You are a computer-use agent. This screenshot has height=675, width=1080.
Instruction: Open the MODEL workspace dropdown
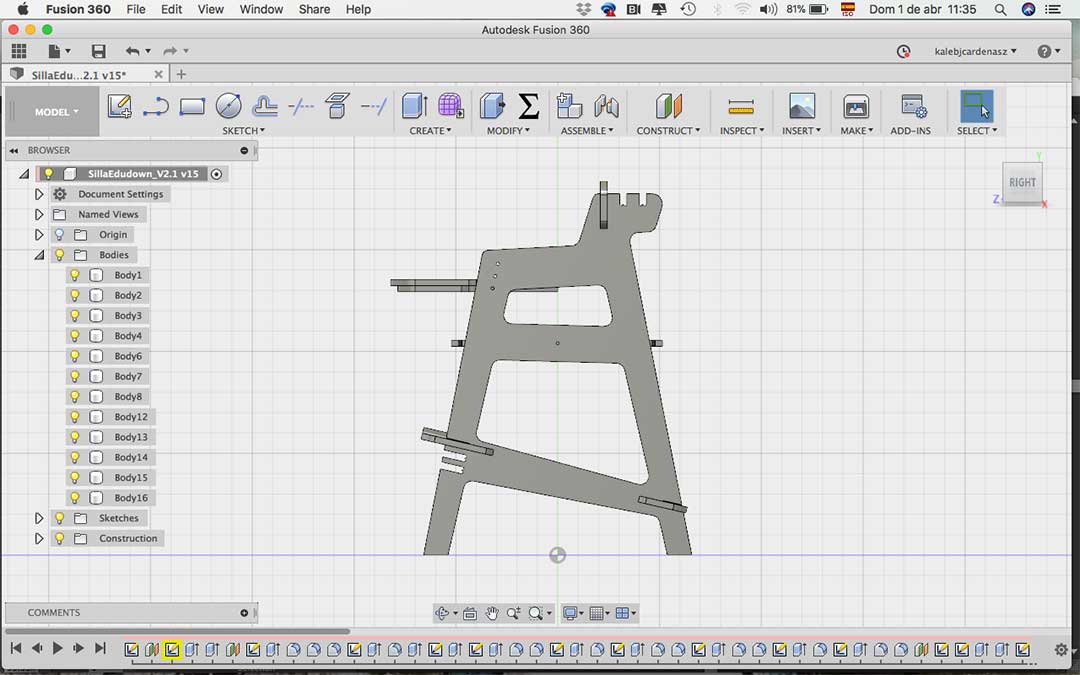pos(55,112)
